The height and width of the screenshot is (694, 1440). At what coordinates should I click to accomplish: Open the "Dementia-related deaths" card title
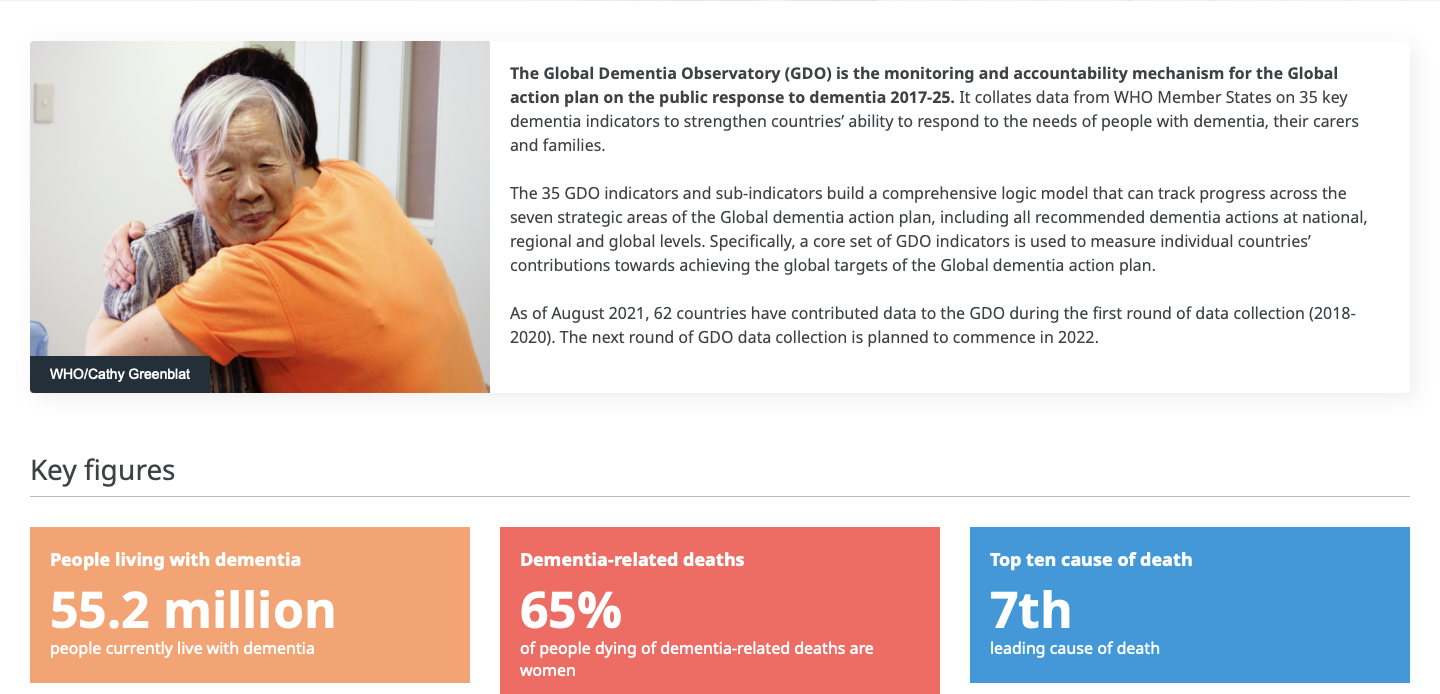[x=632, y=560]
